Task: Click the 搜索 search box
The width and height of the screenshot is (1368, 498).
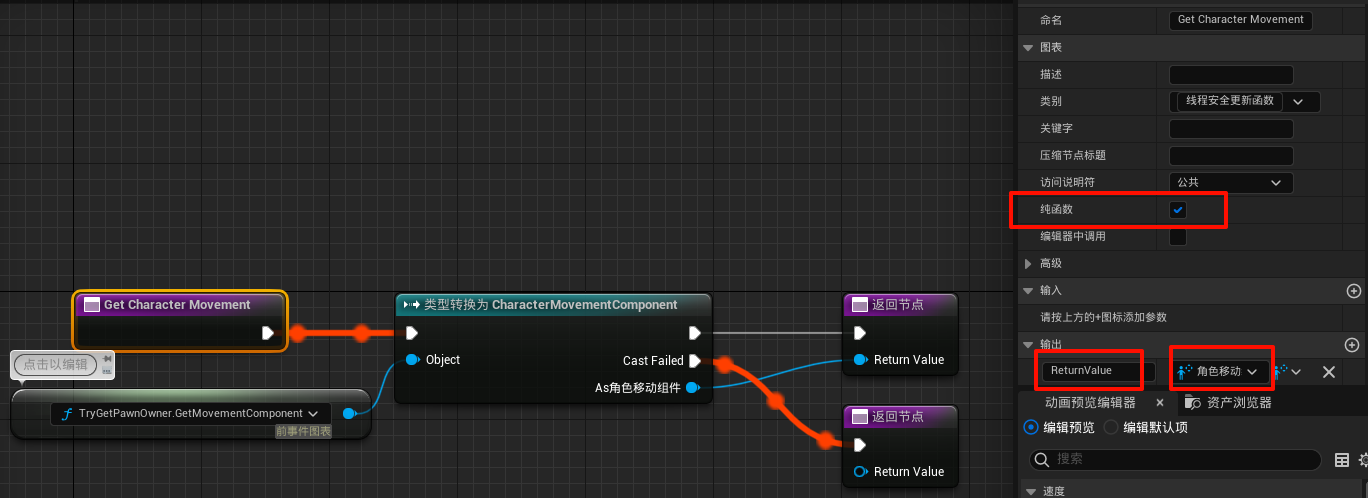Action: pyautogui.click(x=1175, y=460)
